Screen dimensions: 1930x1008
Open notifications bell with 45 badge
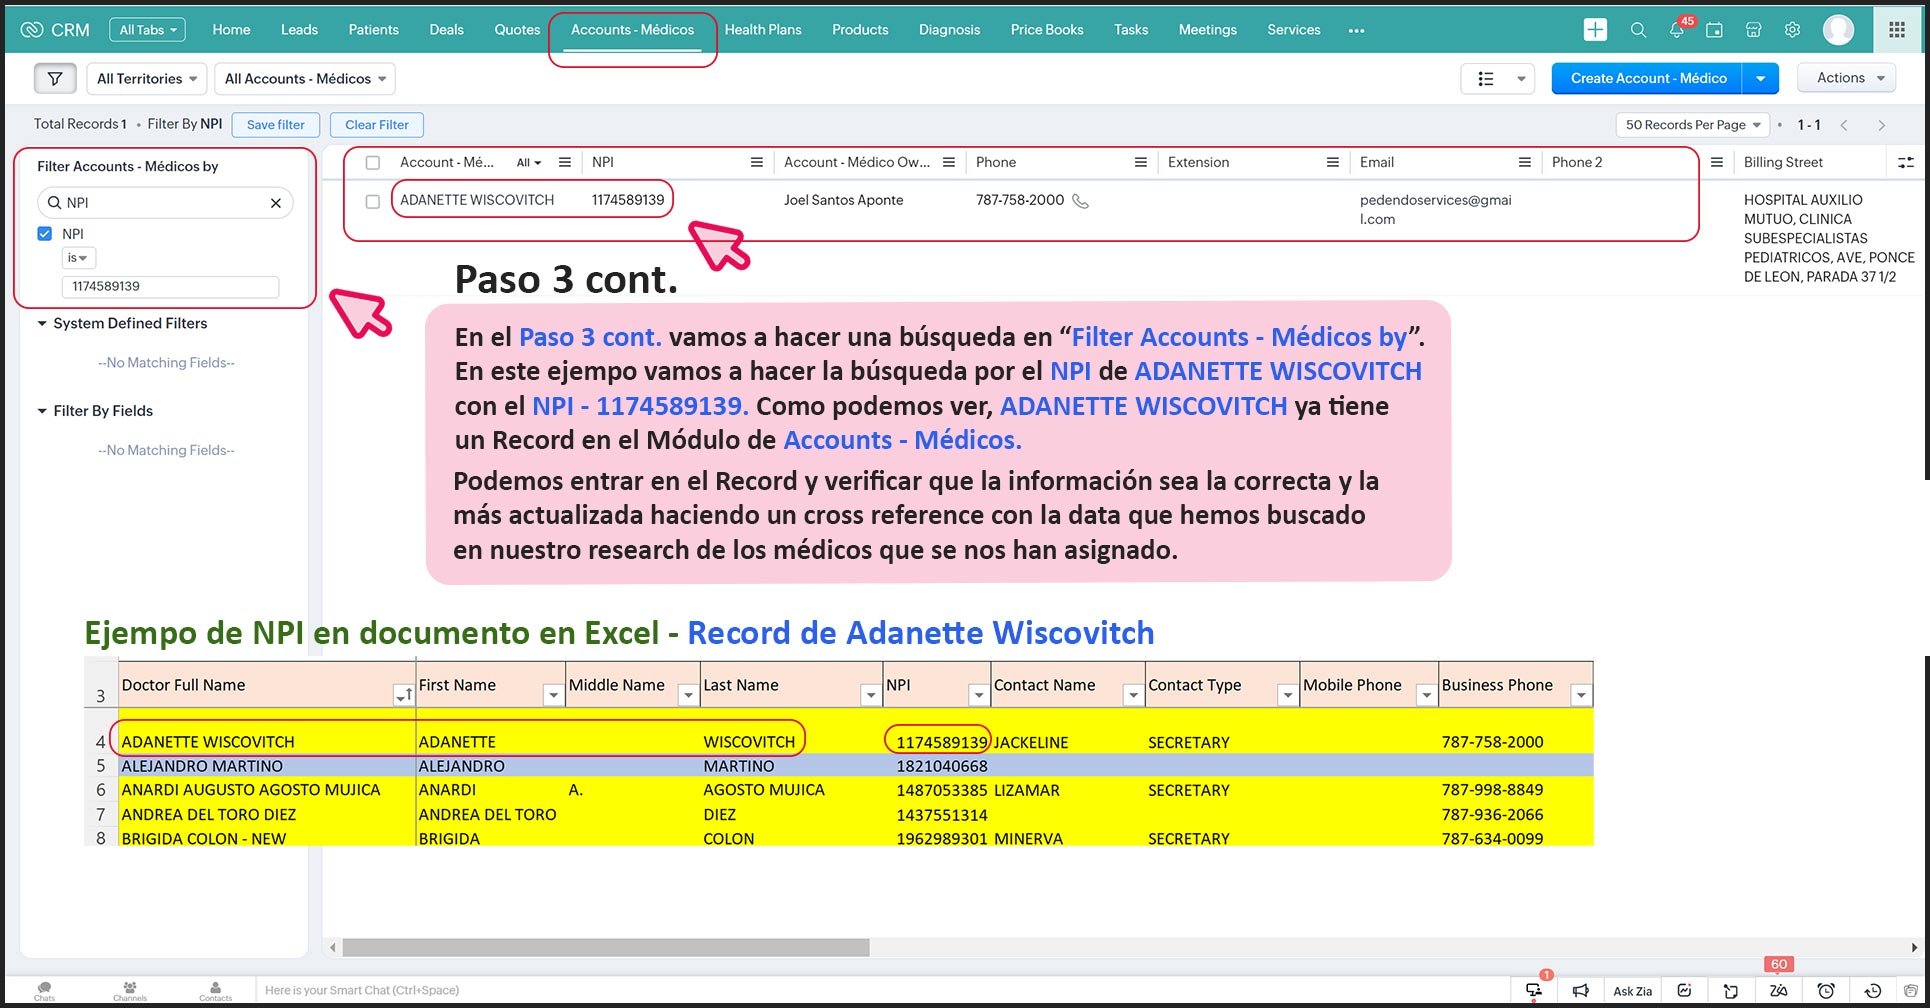pyautogui.click(x=1677, y=30)
